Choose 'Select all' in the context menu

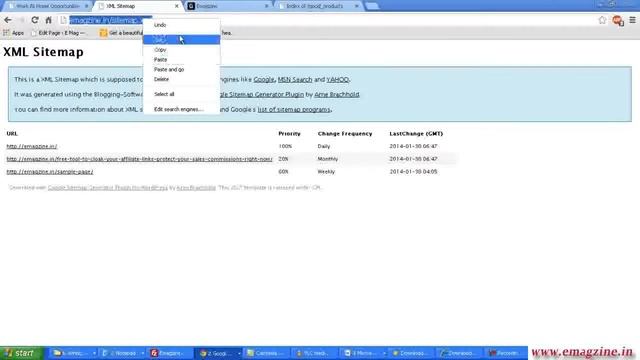tap(181, 94)
